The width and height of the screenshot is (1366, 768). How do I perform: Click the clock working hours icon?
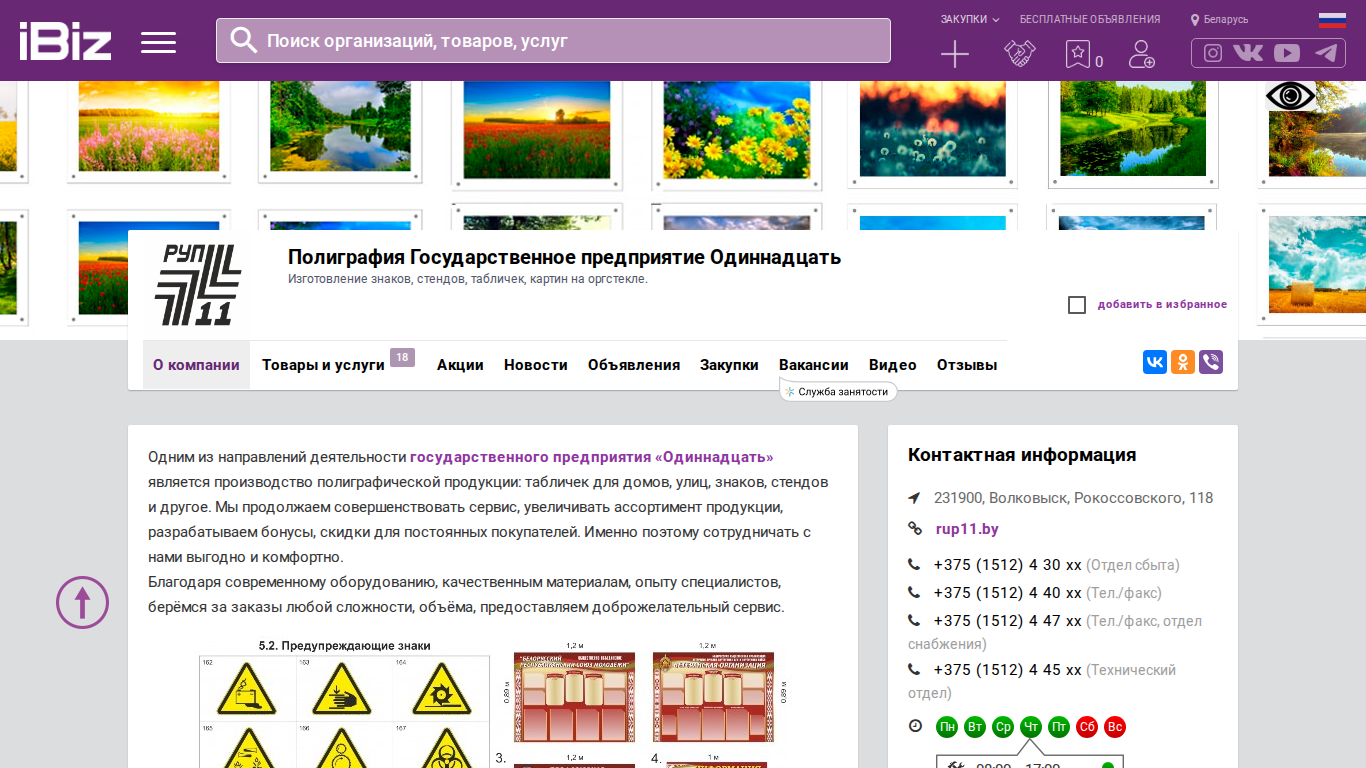915,726
